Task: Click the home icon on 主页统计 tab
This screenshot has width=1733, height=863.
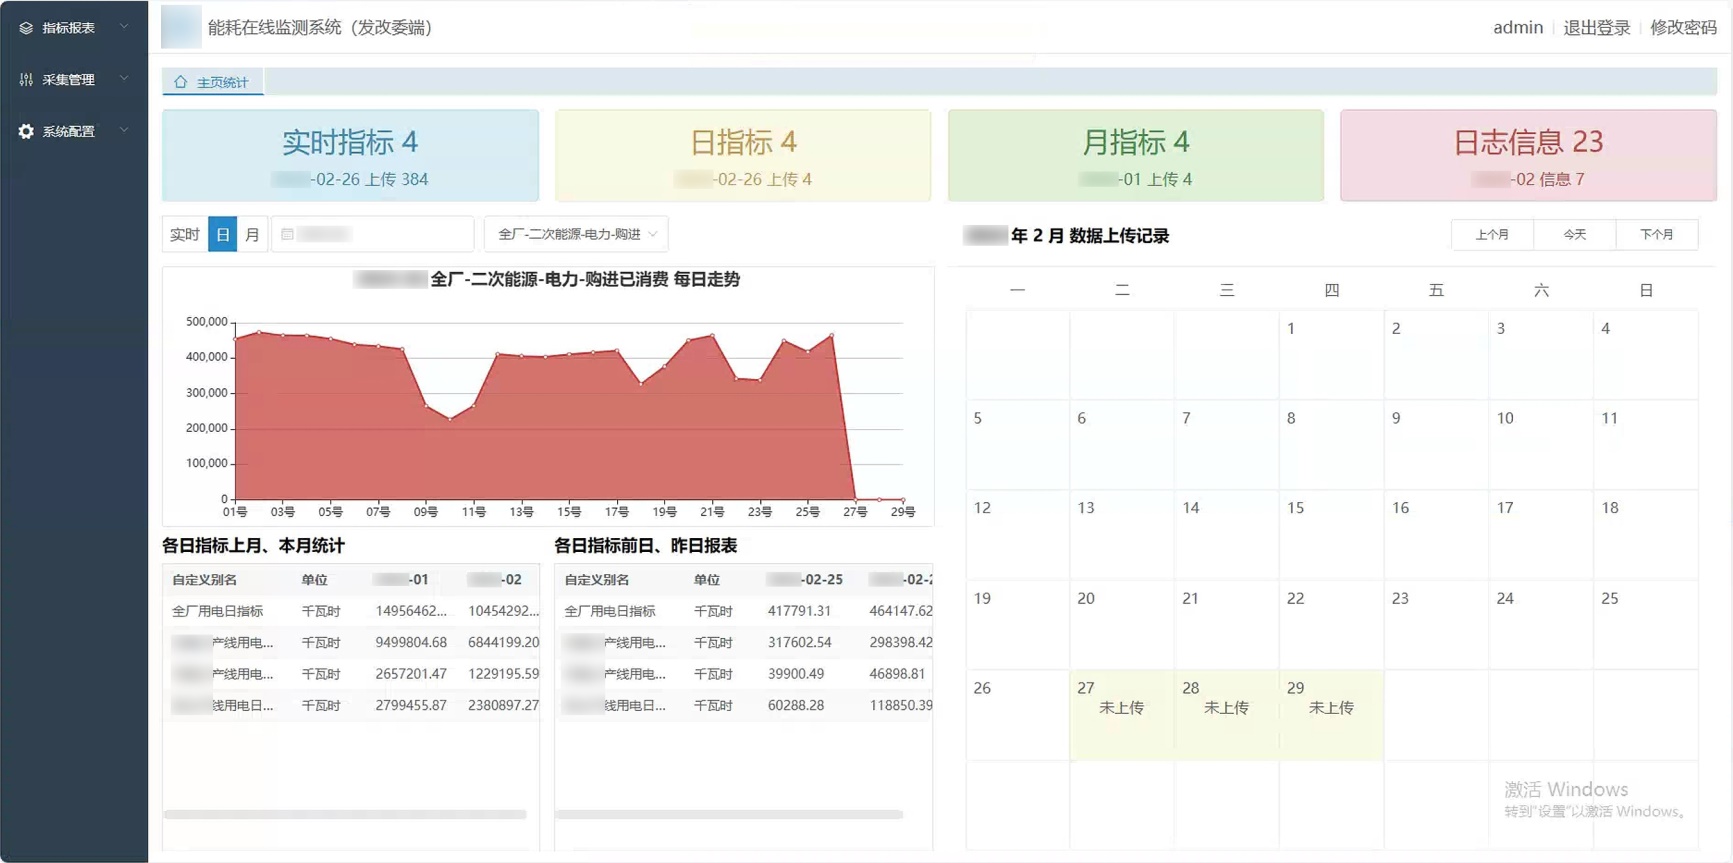Action: 180,82
